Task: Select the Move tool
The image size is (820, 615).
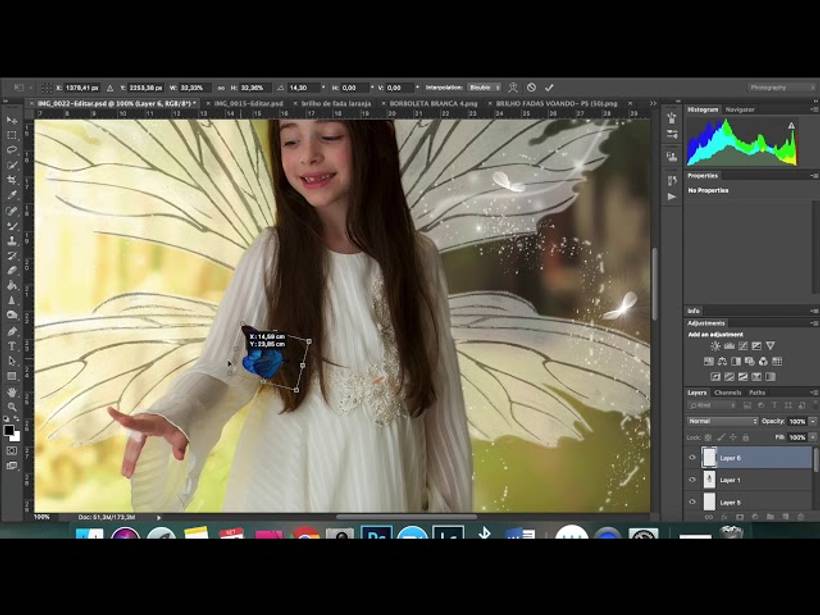Action: 12,120
